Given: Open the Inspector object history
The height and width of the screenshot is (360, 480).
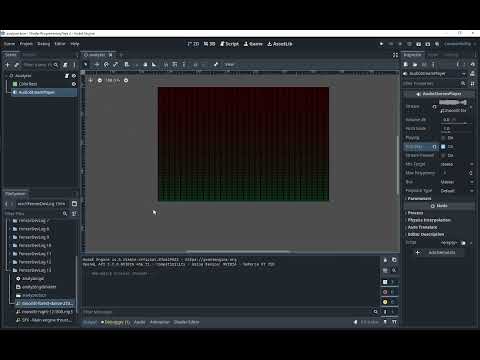Looking at the screenshot, I should [x=472, y=64].
